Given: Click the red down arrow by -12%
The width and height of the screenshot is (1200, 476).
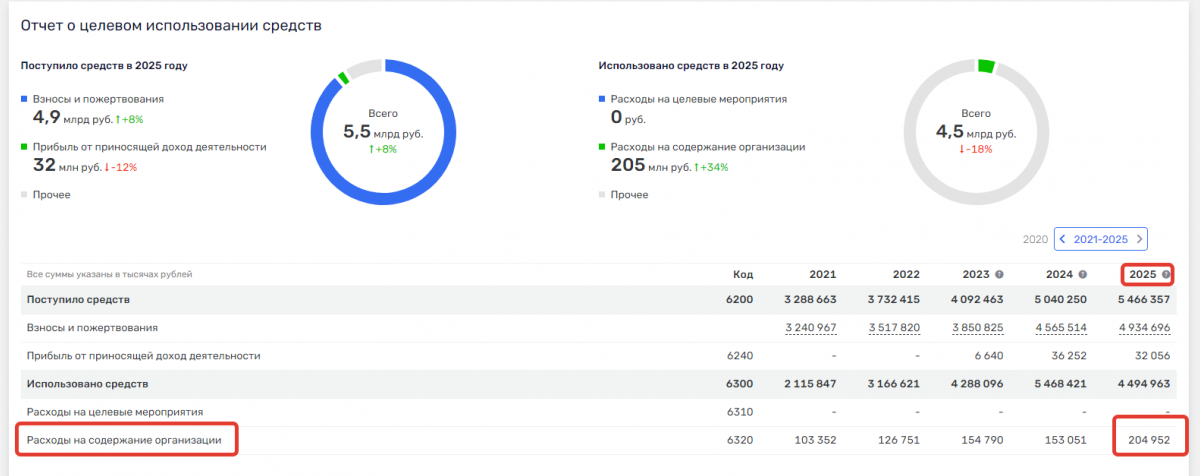Looking at the screenshot, I should (x=108, y=168).
